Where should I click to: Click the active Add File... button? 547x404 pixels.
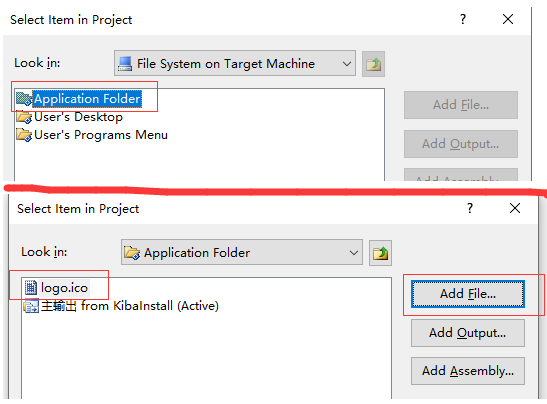tap(467, 294)
